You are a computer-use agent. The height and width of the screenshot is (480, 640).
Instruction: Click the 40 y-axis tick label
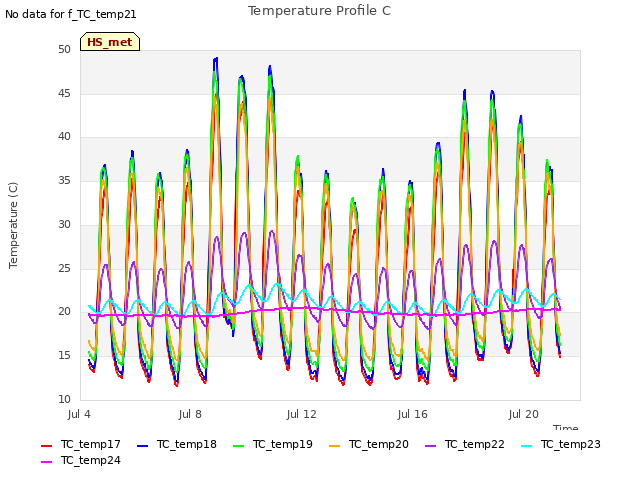point(64,137)
